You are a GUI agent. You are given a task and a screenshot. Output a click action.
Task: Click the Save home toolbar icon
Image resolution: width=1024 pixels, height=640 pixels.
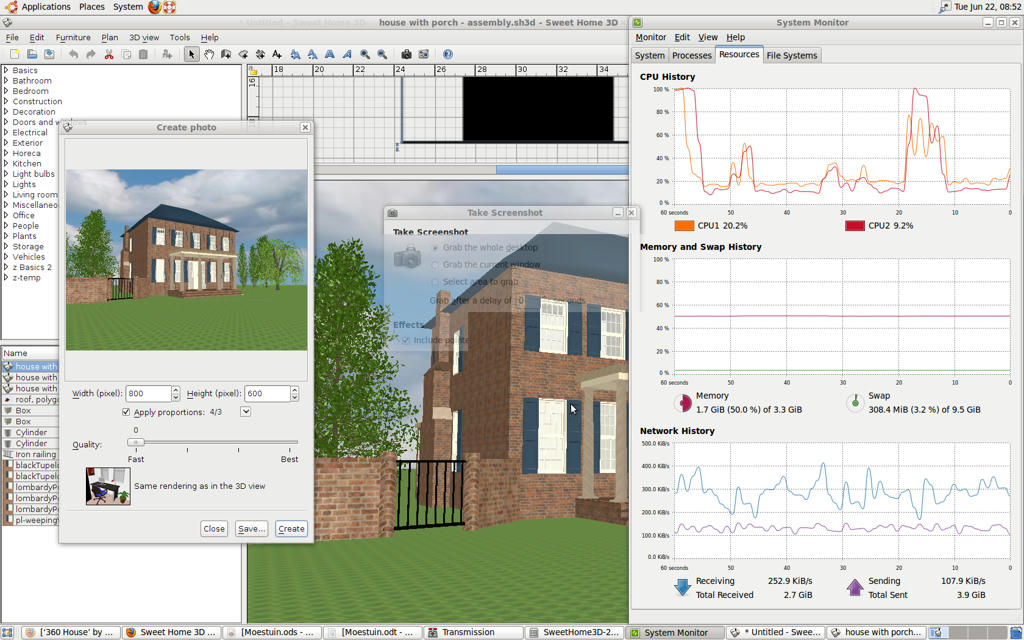[x=49, y=54]
